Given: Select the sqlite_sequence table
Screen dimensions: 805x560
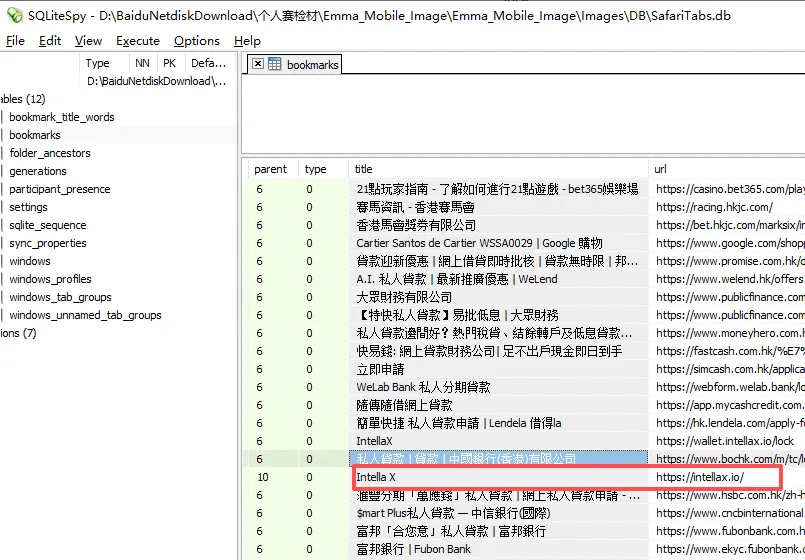Looking at the screenshot, I should pyautogui.click(x=48, y=225).
